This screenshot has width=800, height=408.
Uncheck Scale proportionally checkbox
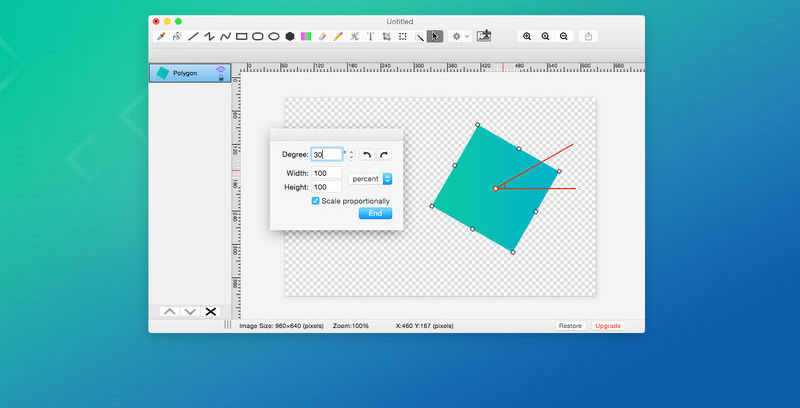(x=316, y=201)
